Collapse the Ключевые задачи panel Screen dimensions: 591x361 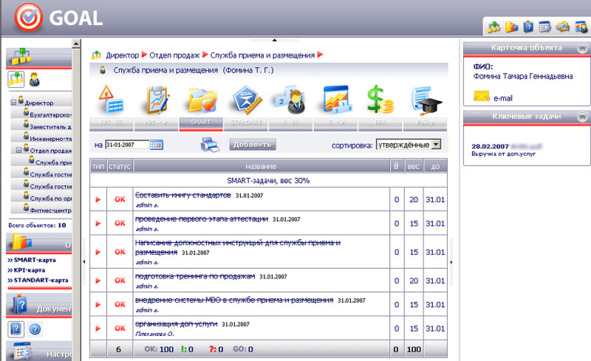pyautogui.click(x=583, y=117)
